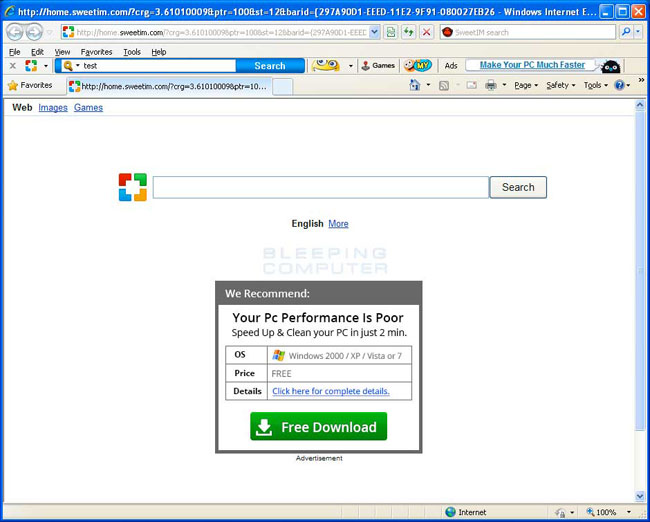The width and height of the screenshot is (650, 522).
Task: Click the magnifier icon beside SweetIM search
Action: (x=626, y=32)
